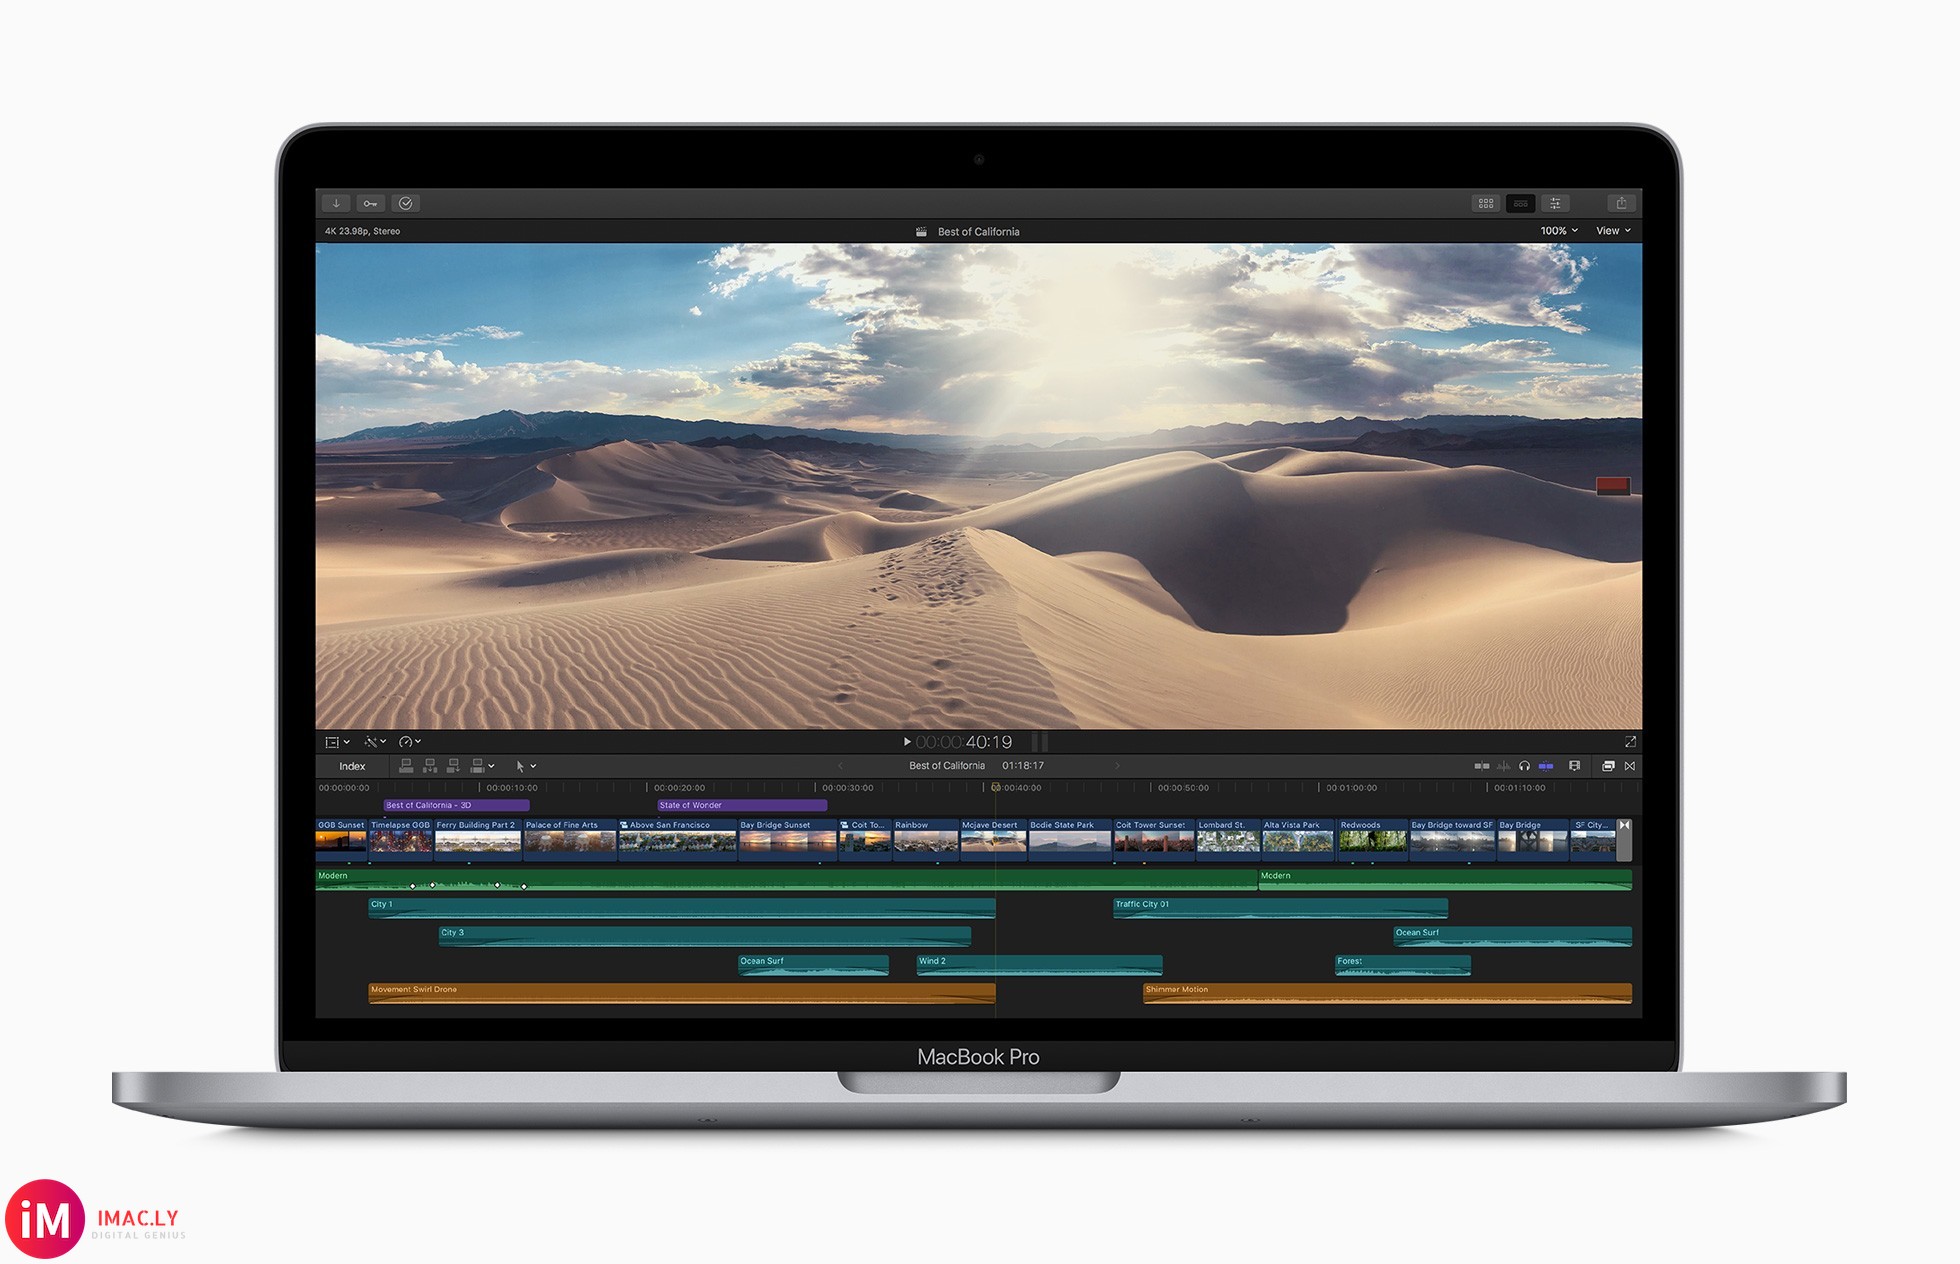The width and height of the screenshot is (1960, 1264).
Task: Toggle the Inspector sliders button
Action: 1555,203
